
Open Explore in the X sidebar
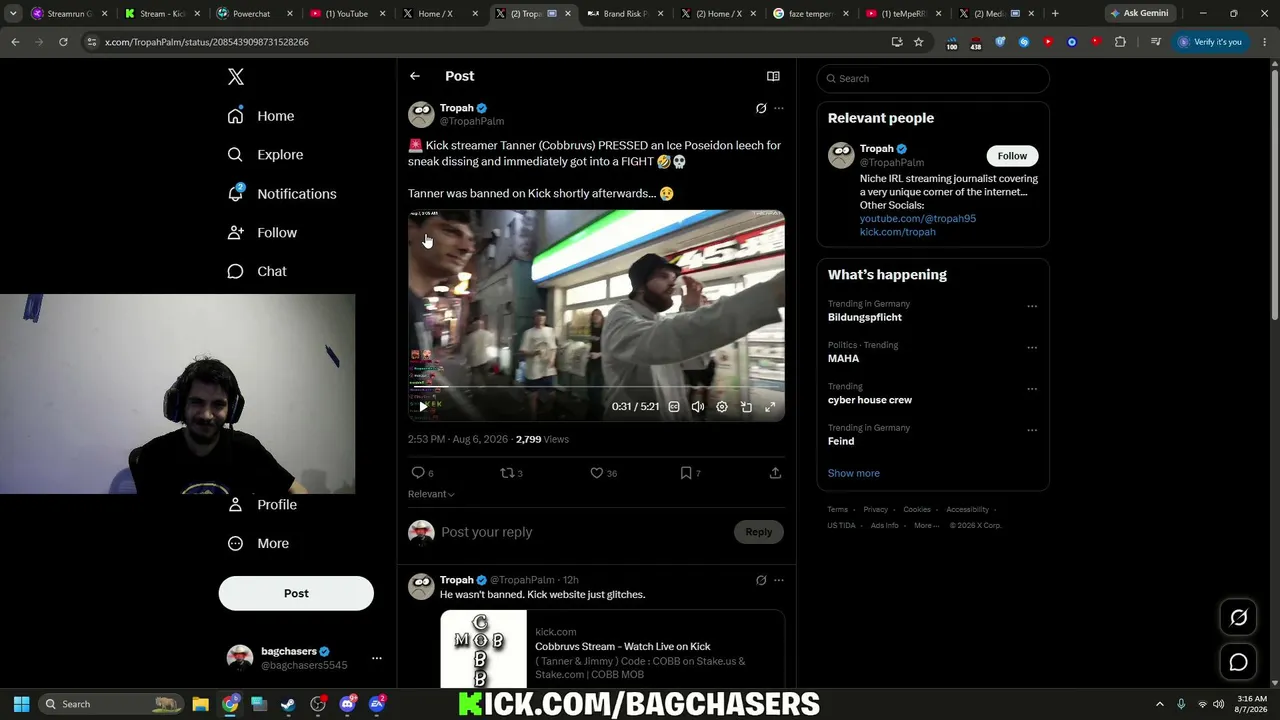tap(265, 155)
